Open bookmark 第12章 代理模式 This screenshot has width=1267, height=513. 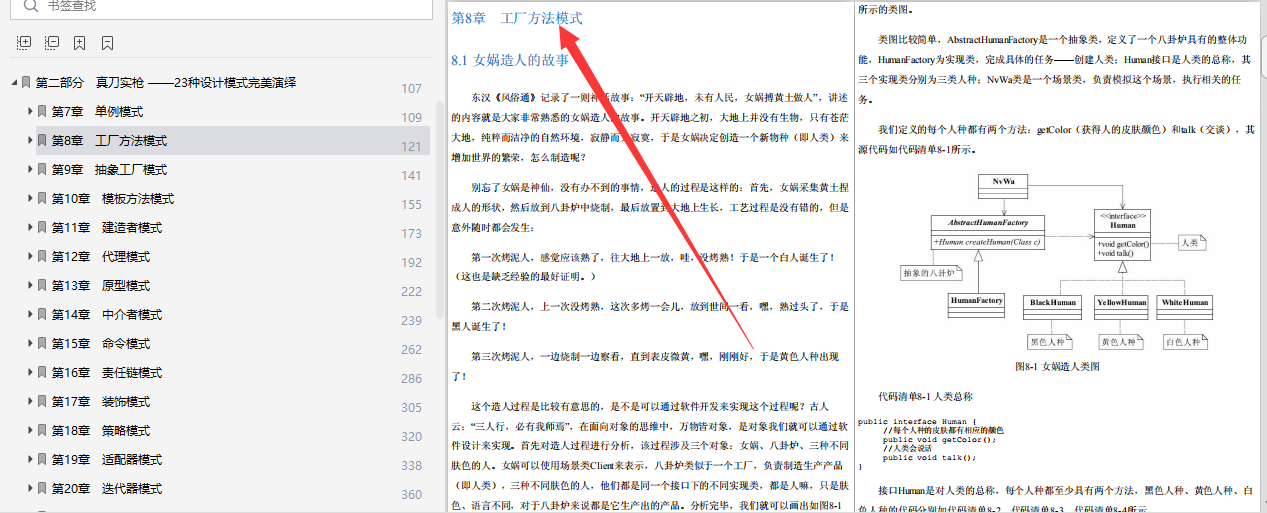tap(101, 257)
